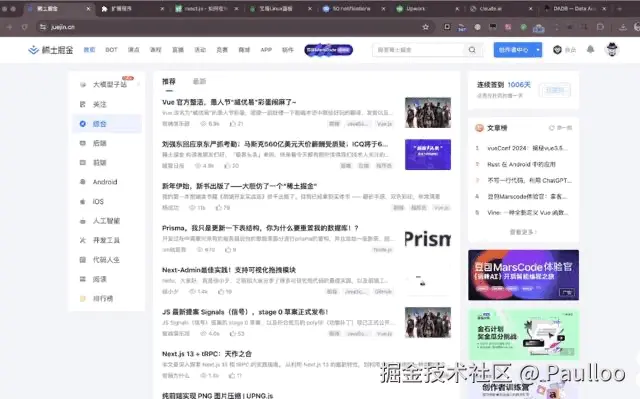This screenshot has width=640, height=399.
Task: Open the notification bell
Action: pos(590,49)
